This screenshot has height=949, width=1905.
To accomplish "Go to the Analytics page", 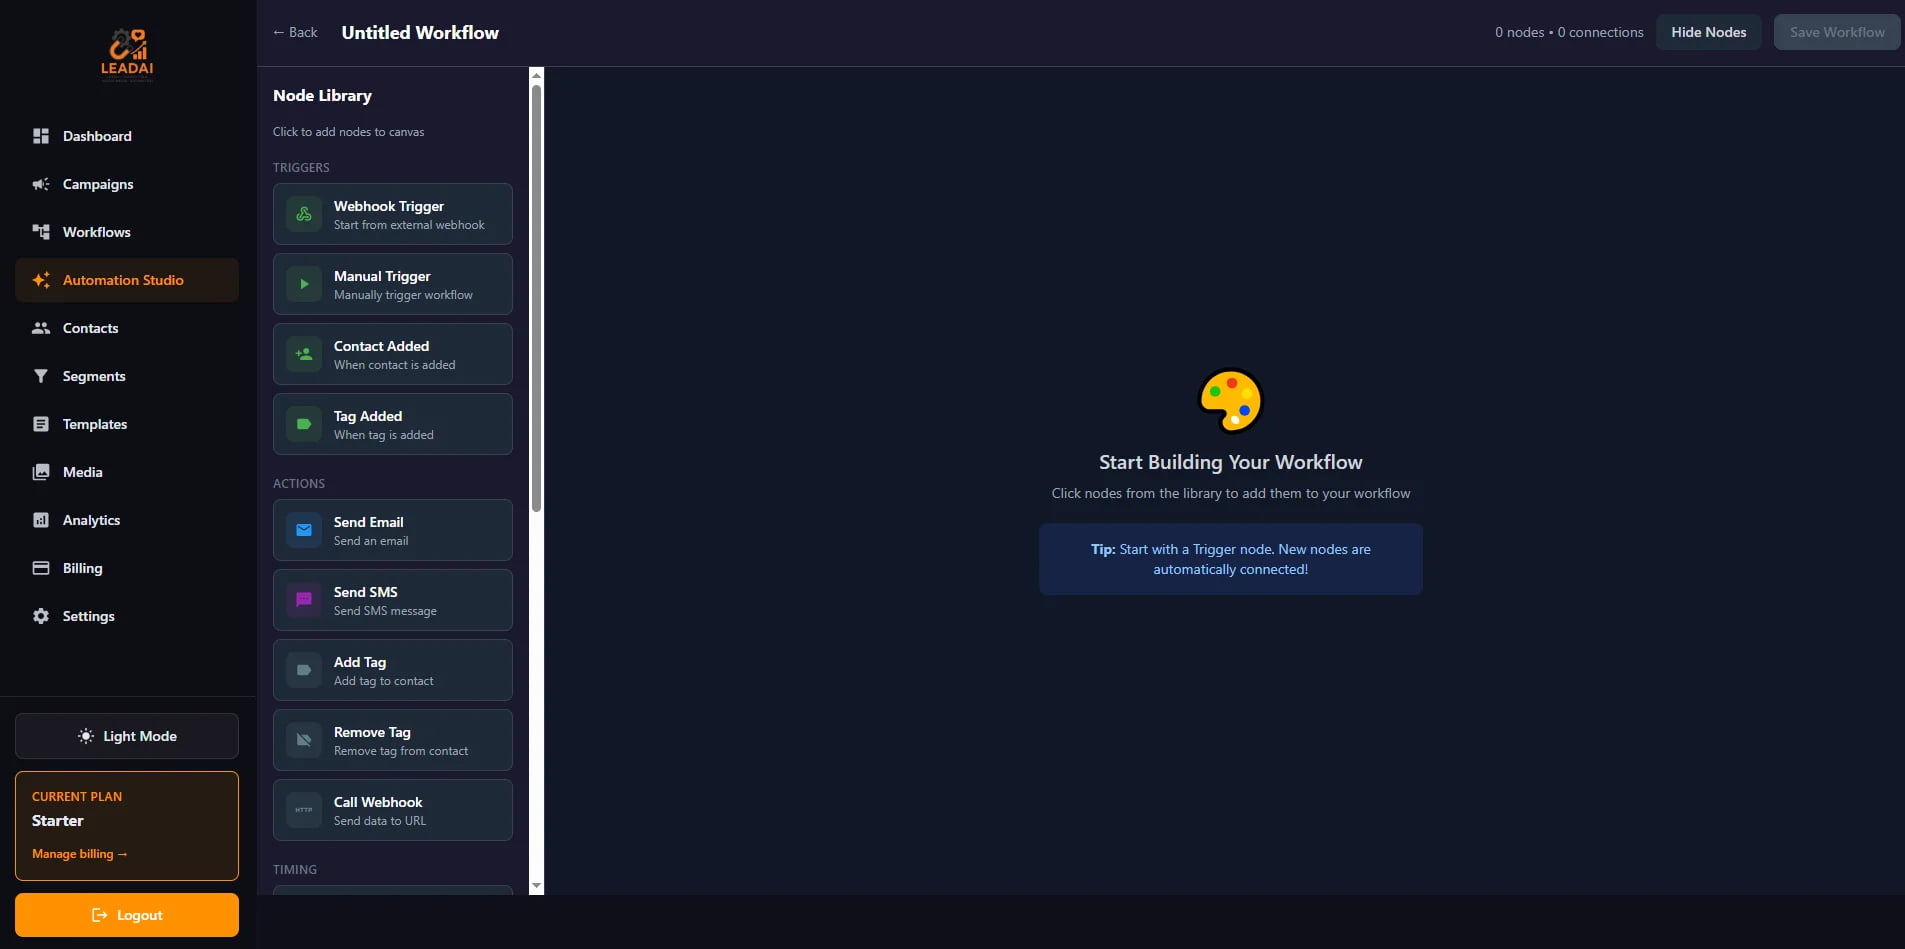I will point(91,520).
